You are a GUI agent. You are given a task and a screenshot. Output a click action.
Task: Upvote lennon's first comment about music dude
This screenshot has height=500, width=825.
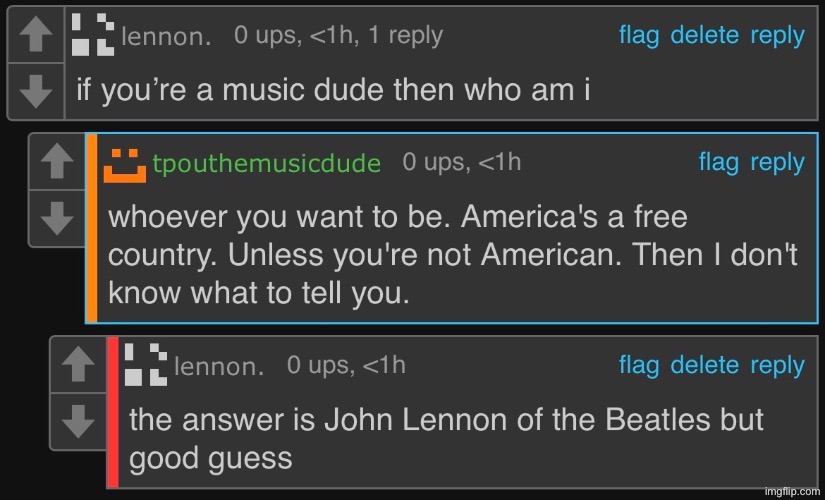click(36, 36)
